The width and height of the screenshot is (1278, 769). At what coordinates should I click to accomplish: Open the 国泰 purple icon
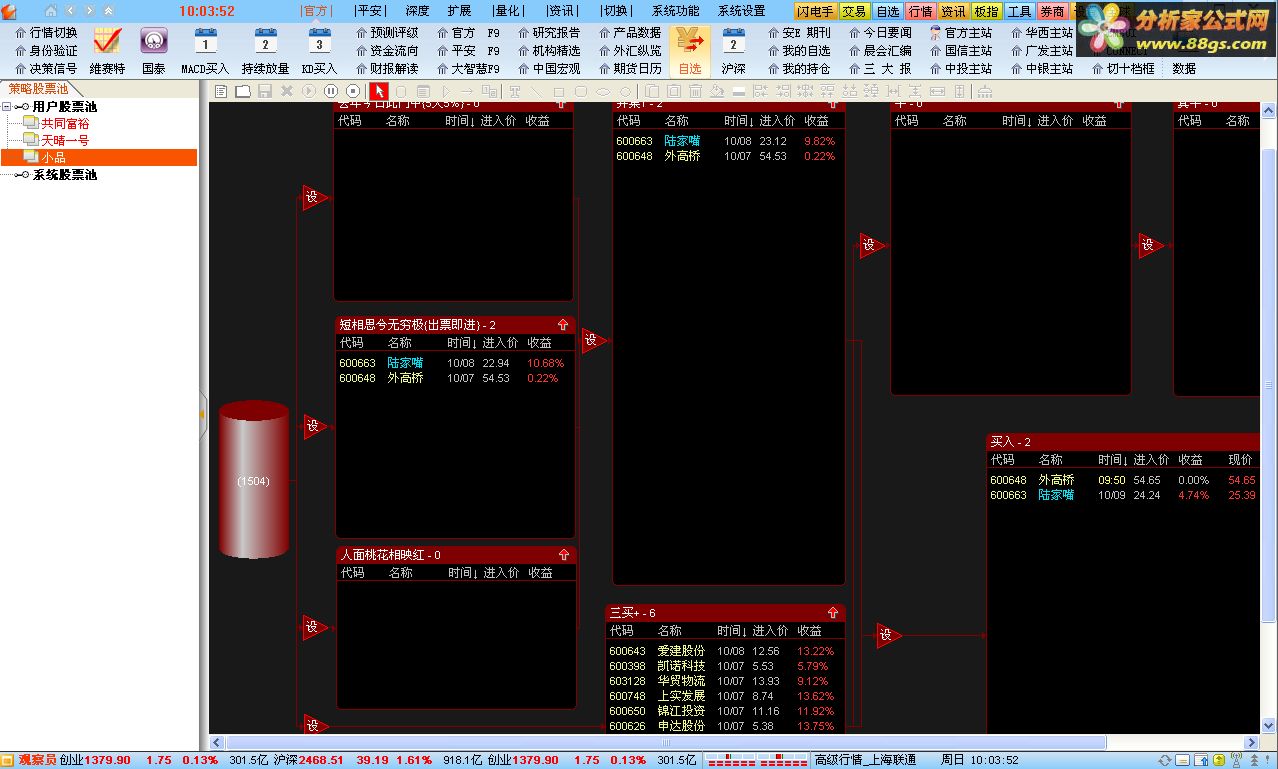pos(153,41)
